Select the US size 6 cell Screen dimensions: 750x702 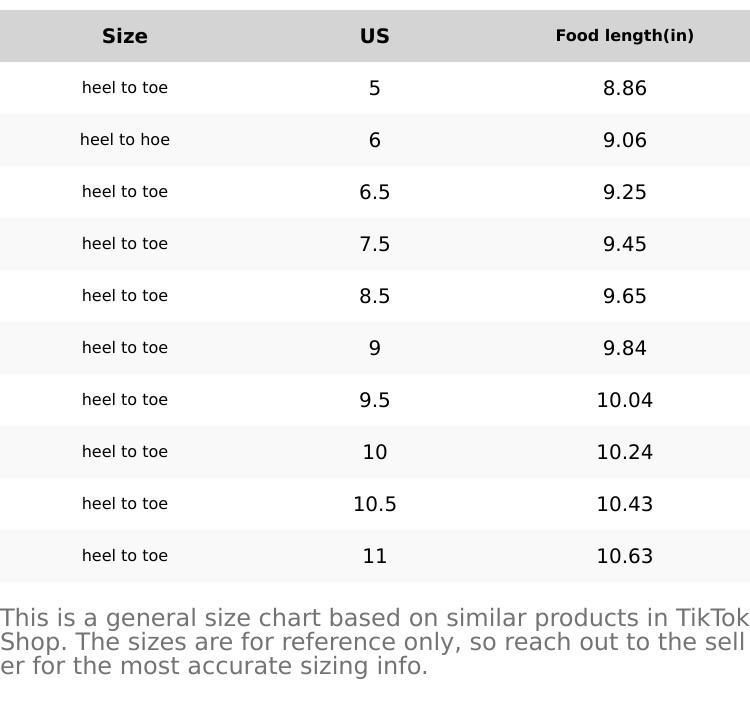[375, 140]
